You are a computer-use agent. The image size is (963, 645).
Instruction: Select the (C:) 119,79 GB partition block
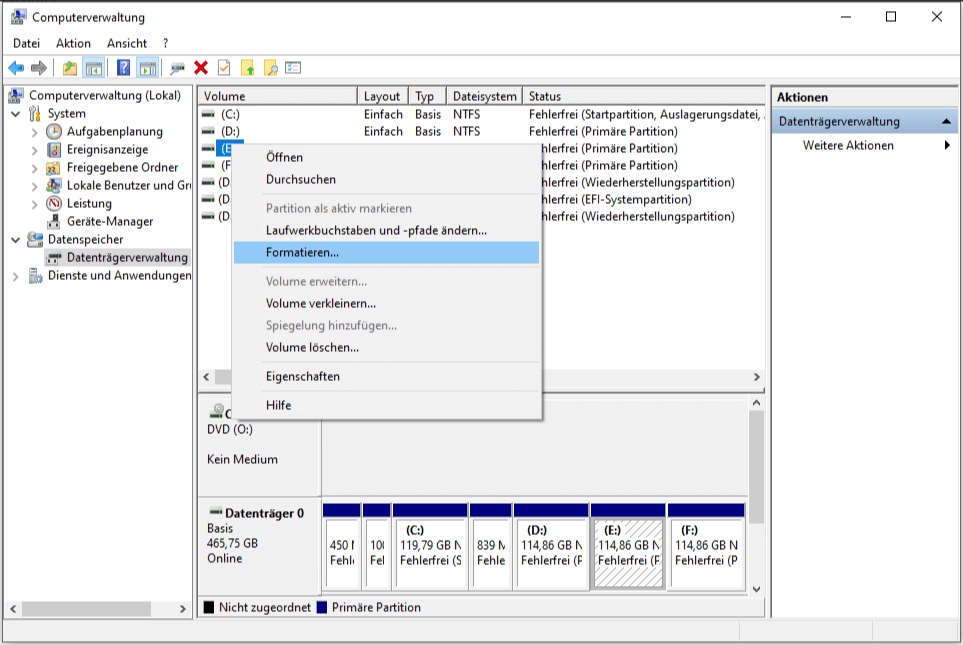click(431, 547)
